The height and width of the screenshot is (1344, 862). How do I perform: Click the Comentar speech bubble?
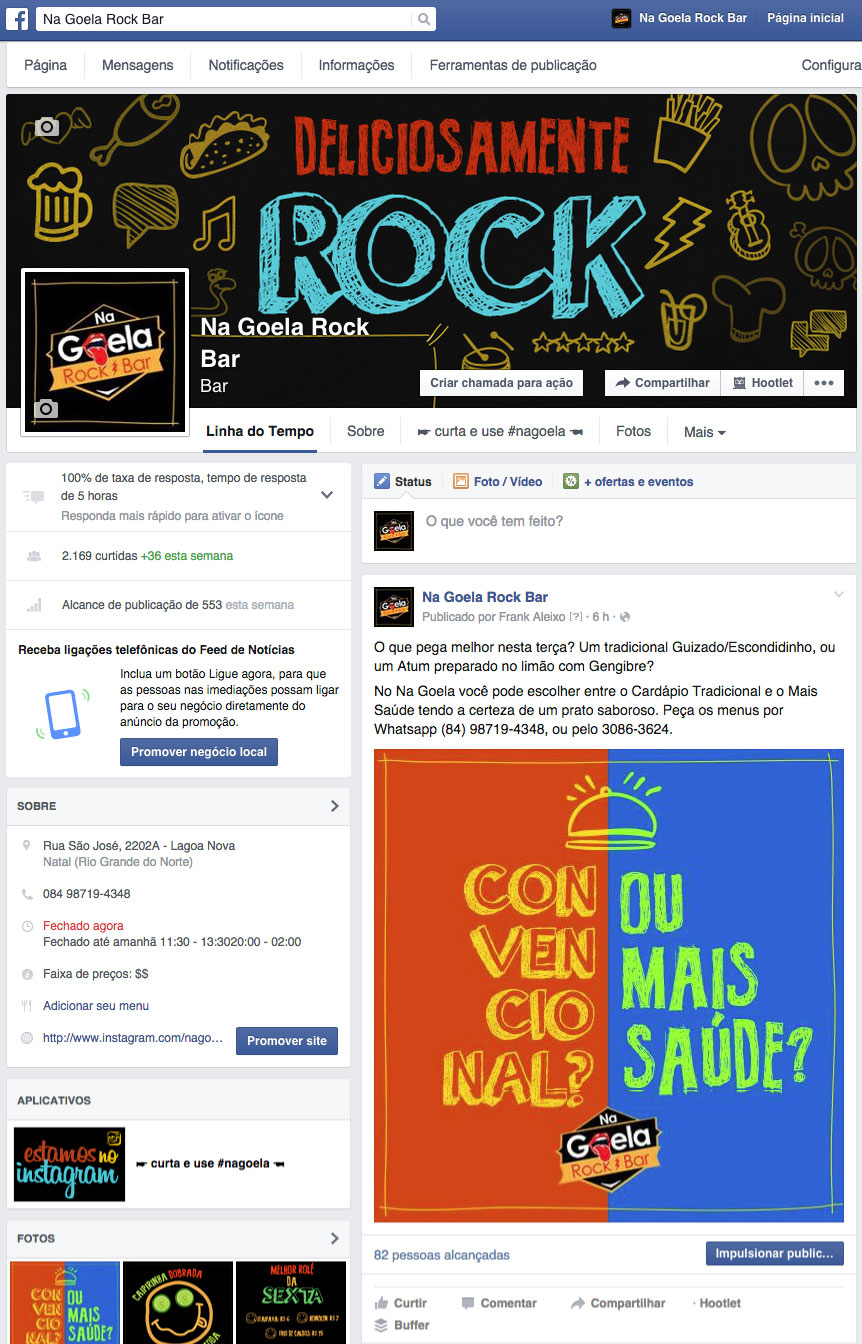(468, 1303)
